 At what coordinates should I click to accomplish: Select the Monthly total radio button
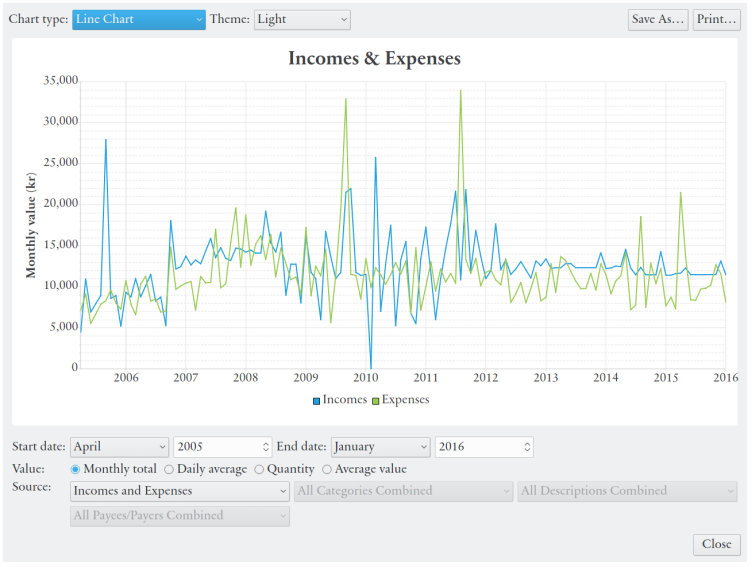[x=76, y=469]
